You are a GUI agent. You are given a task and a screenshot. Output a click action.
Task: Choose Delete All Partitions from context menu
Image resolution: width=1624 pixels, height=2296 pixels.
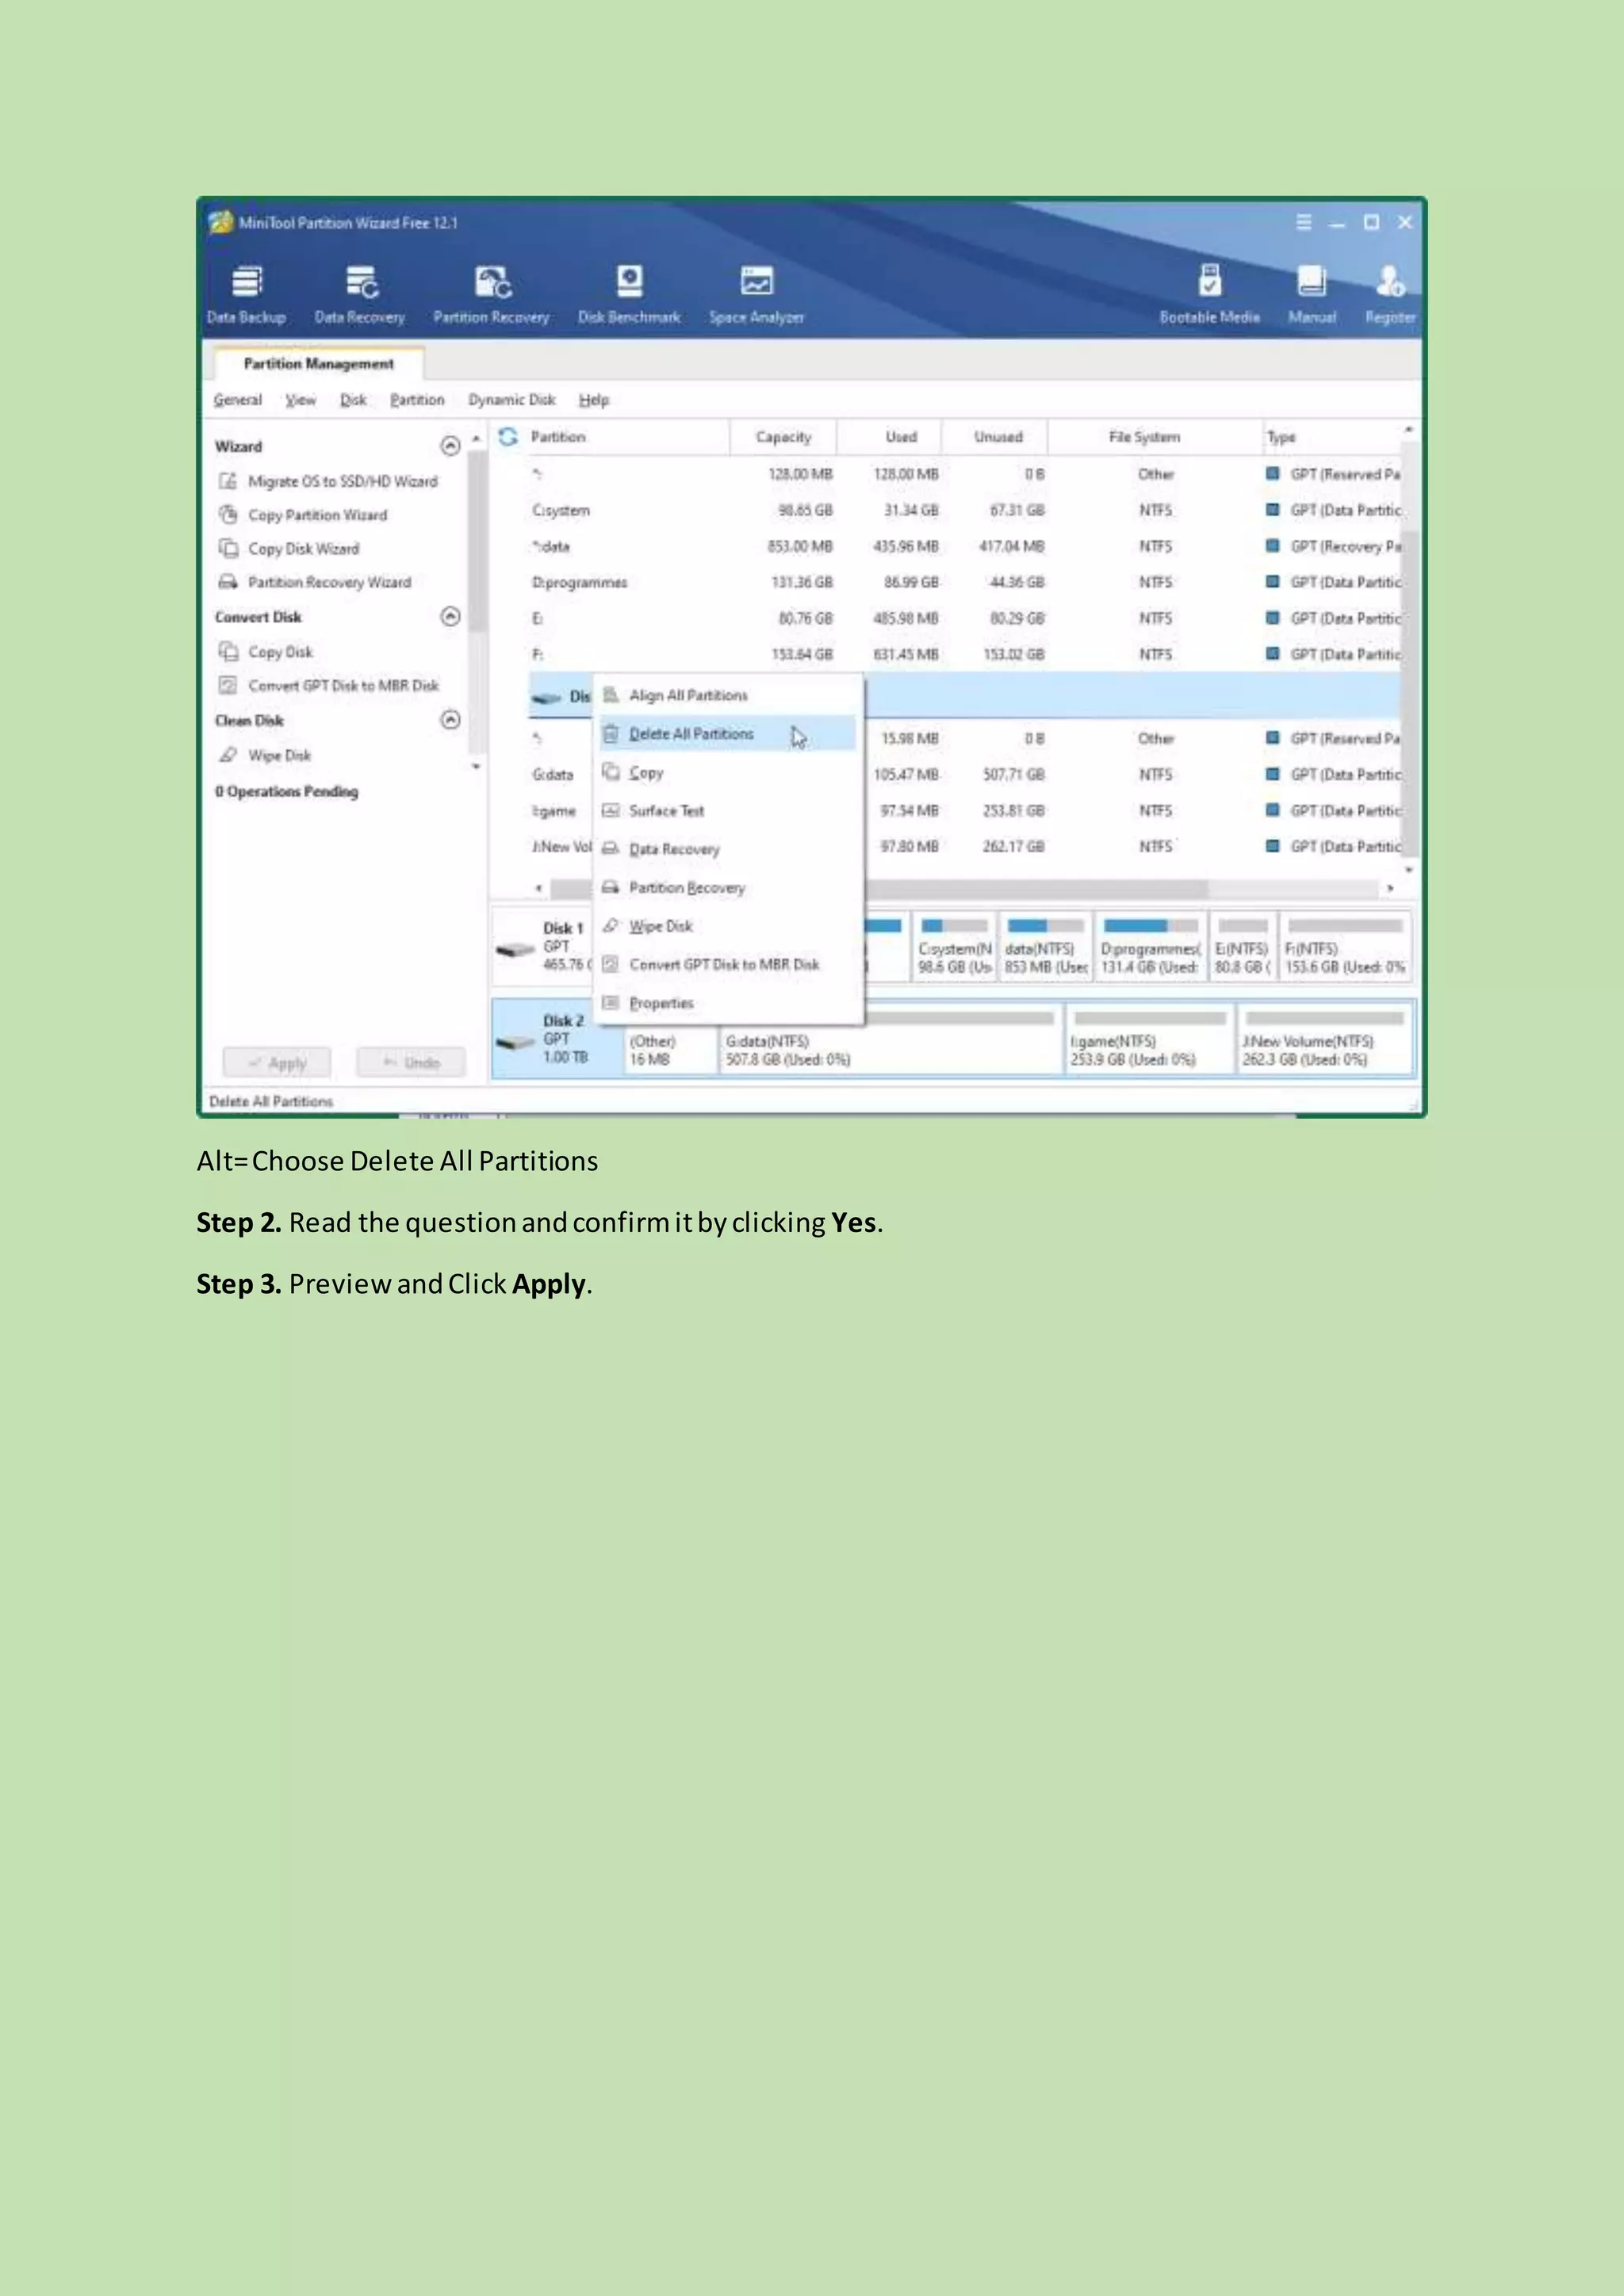[728, 734]
